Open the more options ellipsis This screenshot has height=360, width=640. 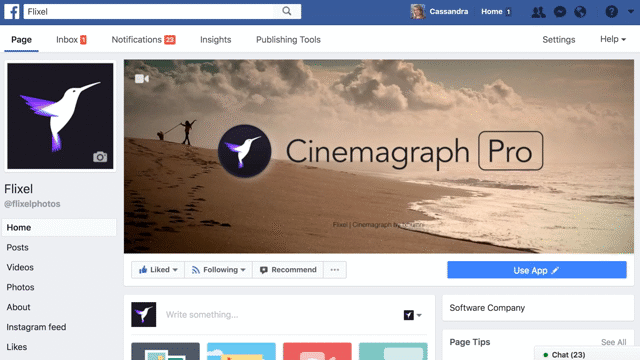tap(335, 270)
